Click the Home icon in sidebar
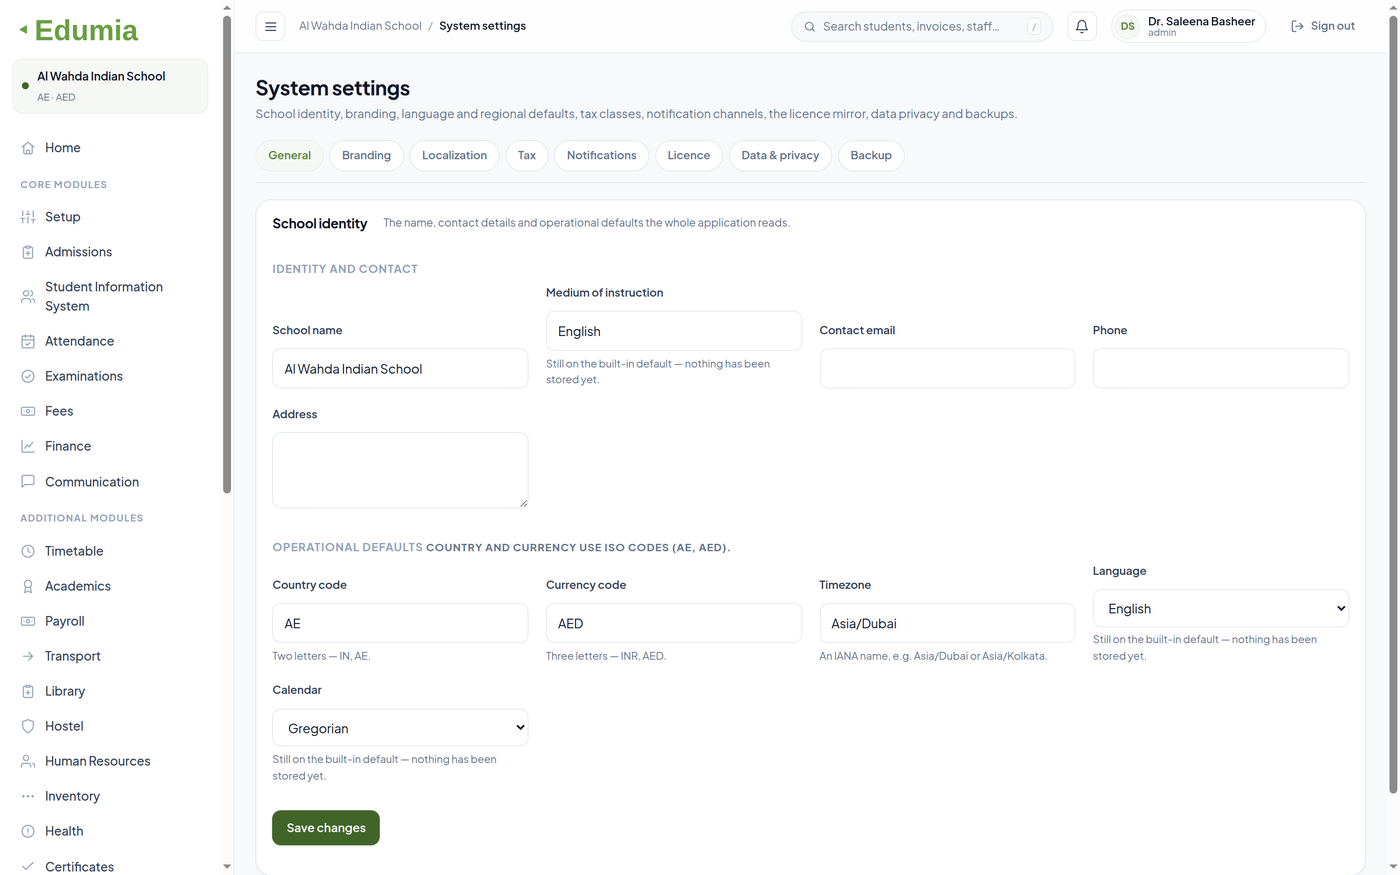1400x875 pixels. tap(28, 148)
